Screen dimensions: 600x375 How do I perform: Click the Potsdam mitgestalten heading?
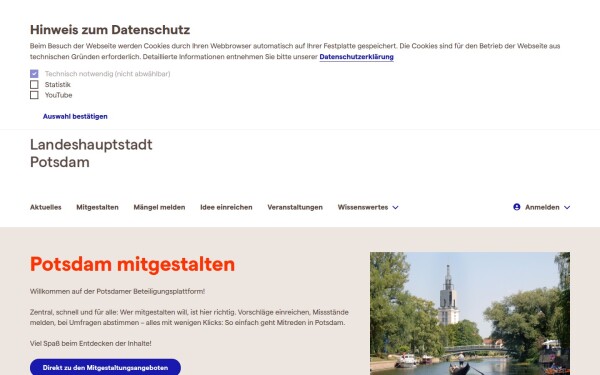(132, 264)
